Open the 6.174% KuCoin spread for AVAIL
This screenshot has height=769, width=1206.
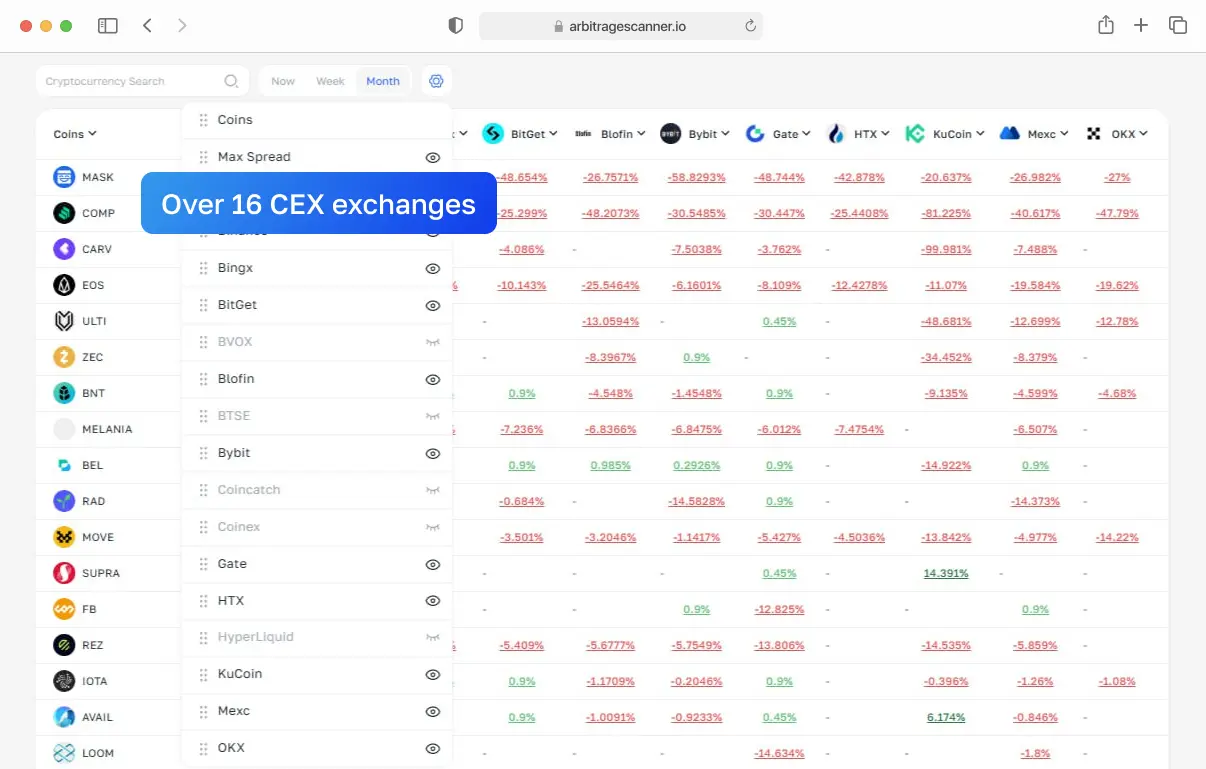point(946,717)
